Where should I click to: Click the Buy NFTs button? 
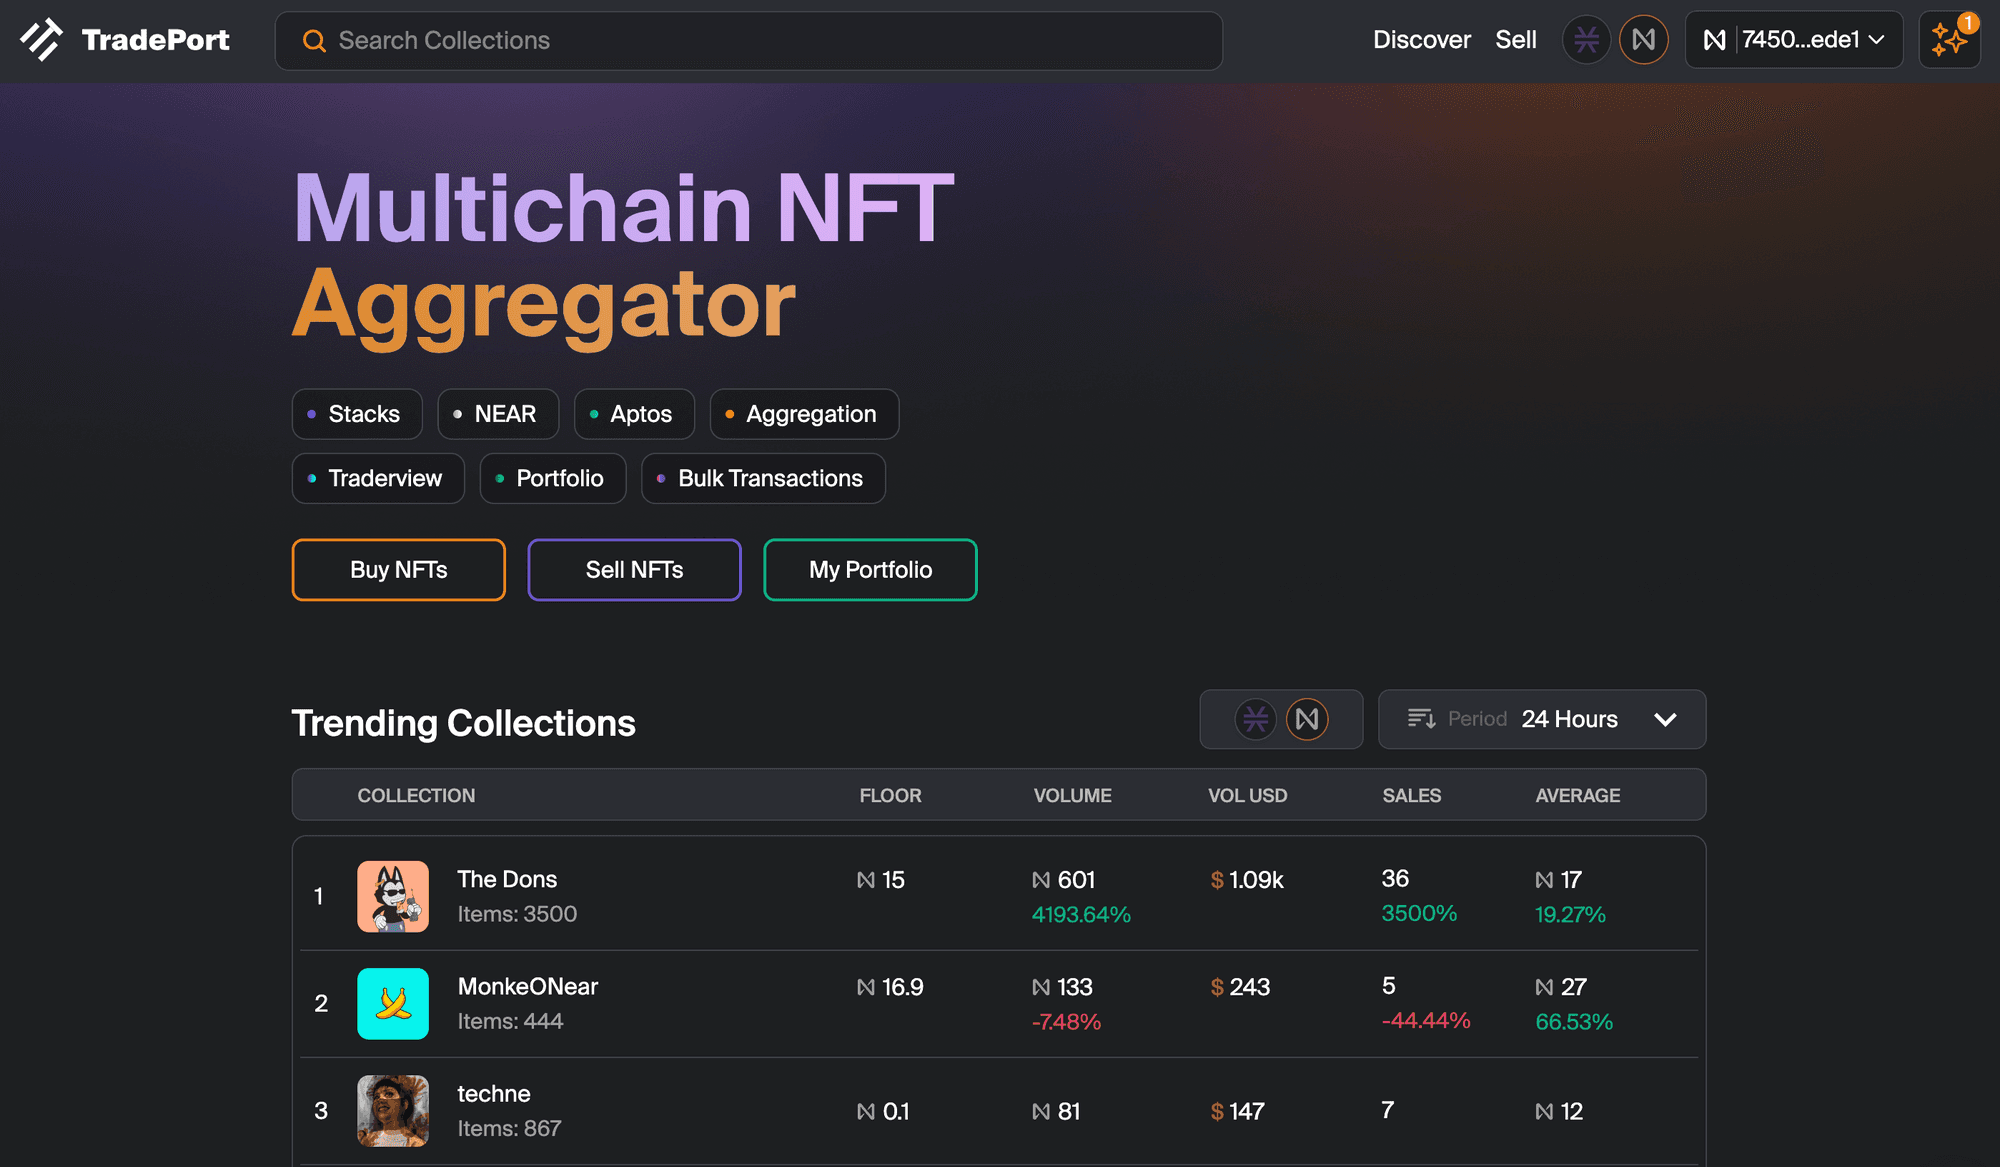pos(398,570)
